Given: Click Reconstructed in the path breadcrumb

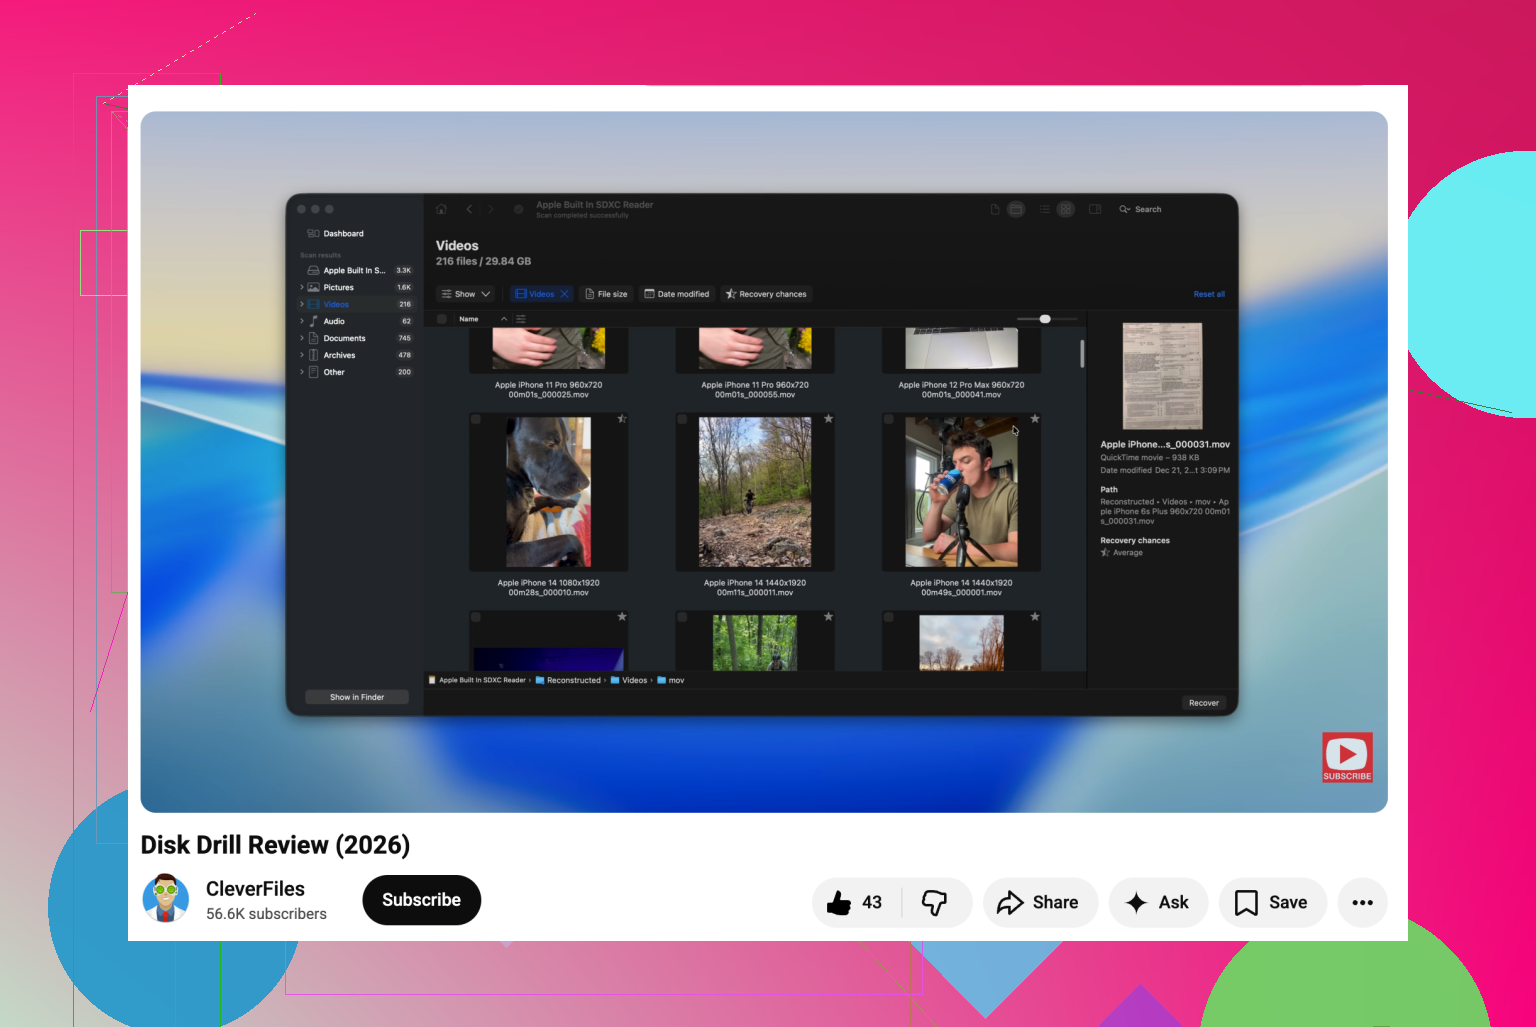Looking at the screenshot, I should pyautogui.click(x=568, y=680).
